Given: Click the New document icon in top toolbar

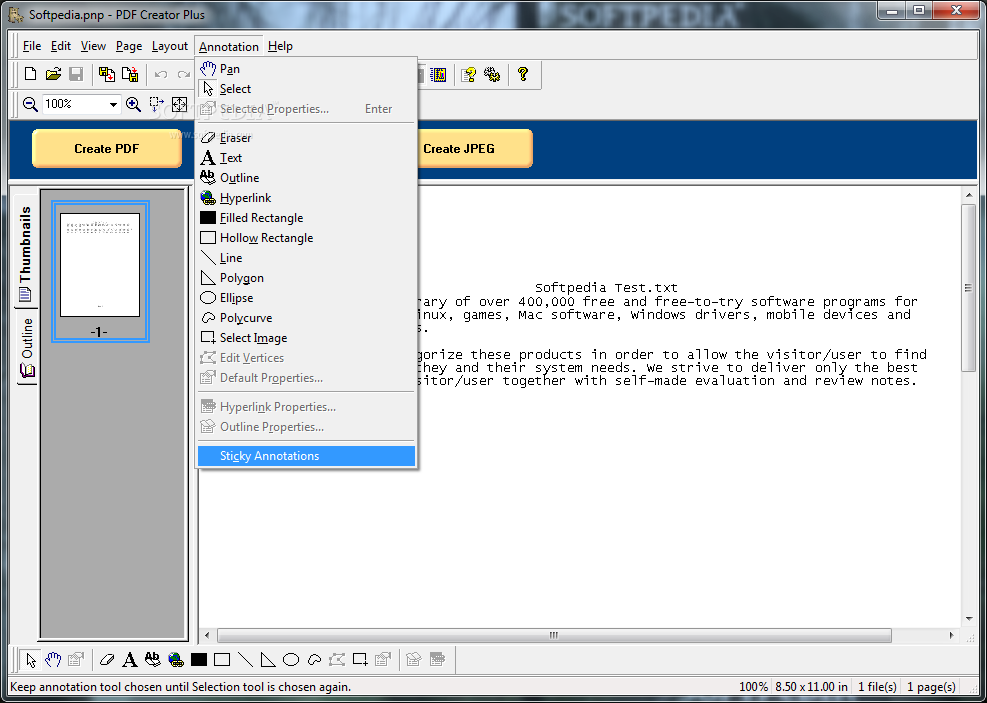Looking at the screenshot, I should pos(30,74).
